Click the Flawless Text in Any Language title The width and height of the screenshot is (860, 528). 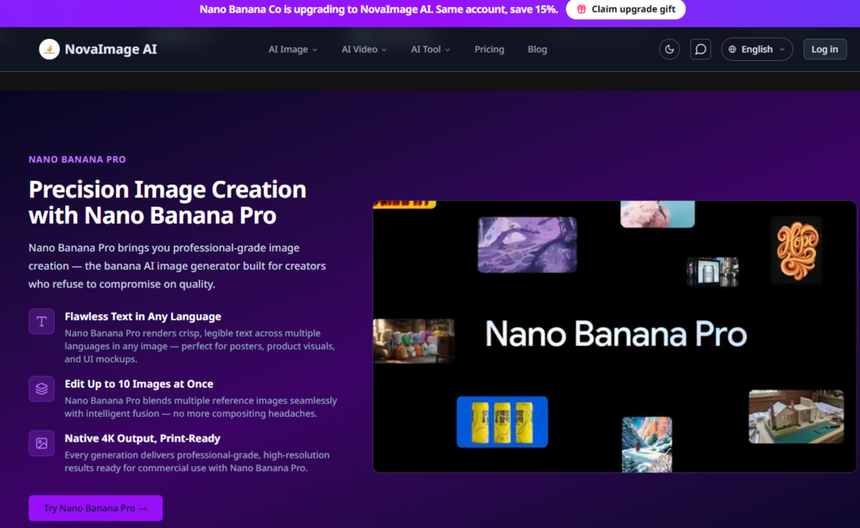pyautogui.click(x=143, y=316)
